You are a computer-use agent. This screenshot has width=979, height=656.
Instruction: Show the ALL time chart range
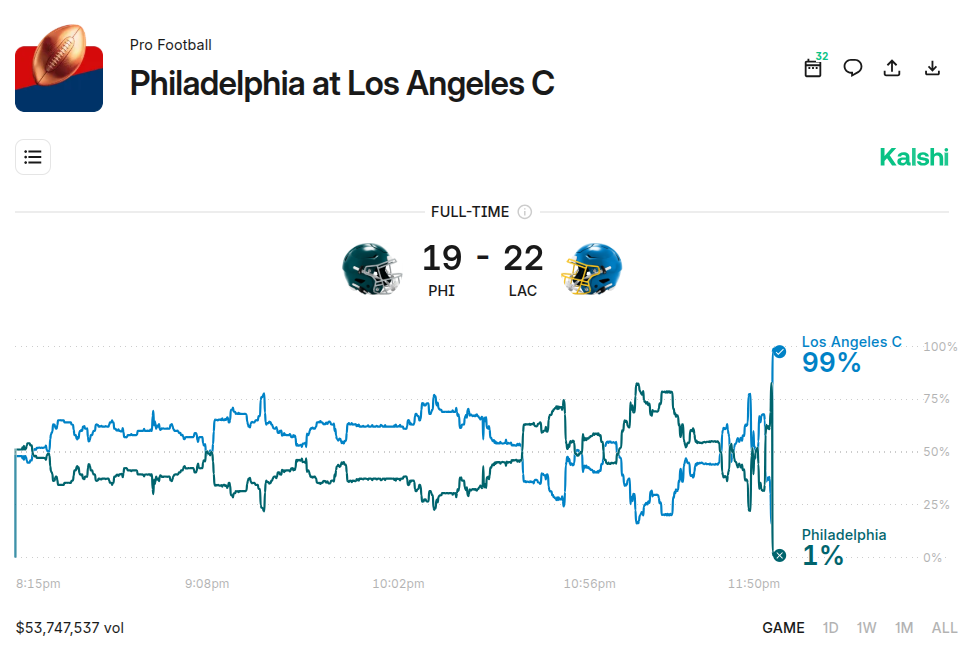click(x=945, y=628)
